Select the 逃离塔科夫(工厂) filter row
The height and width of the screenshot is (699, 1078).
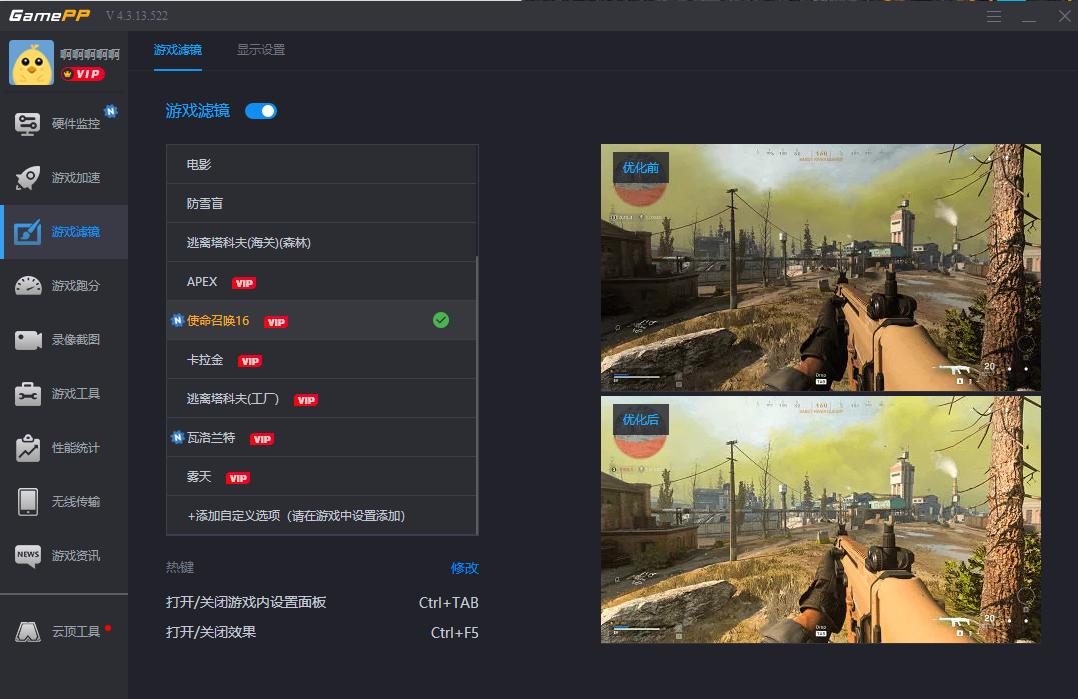(x=321, y=399)
